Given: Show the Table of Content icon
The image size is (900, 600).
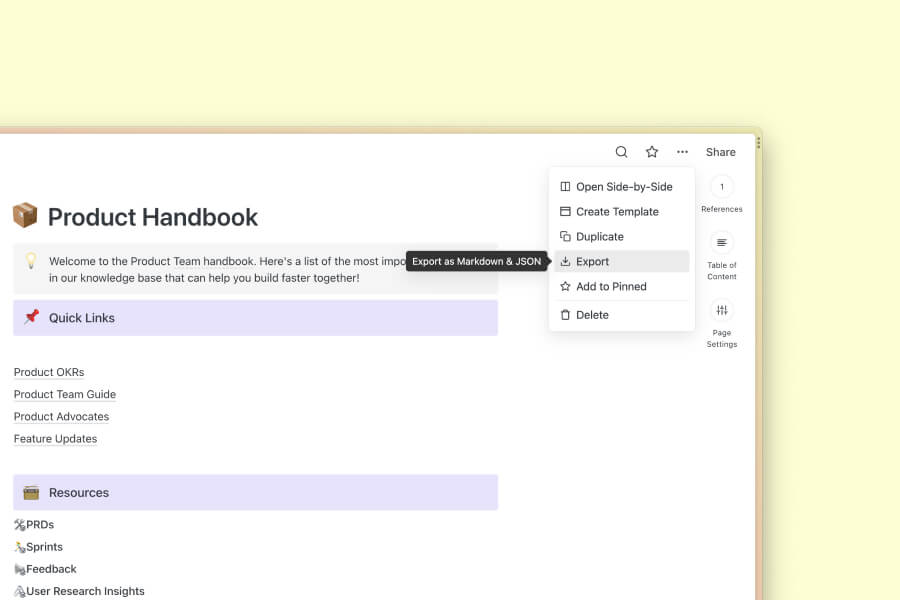Looking at the screenshot, I should (721, 243).
